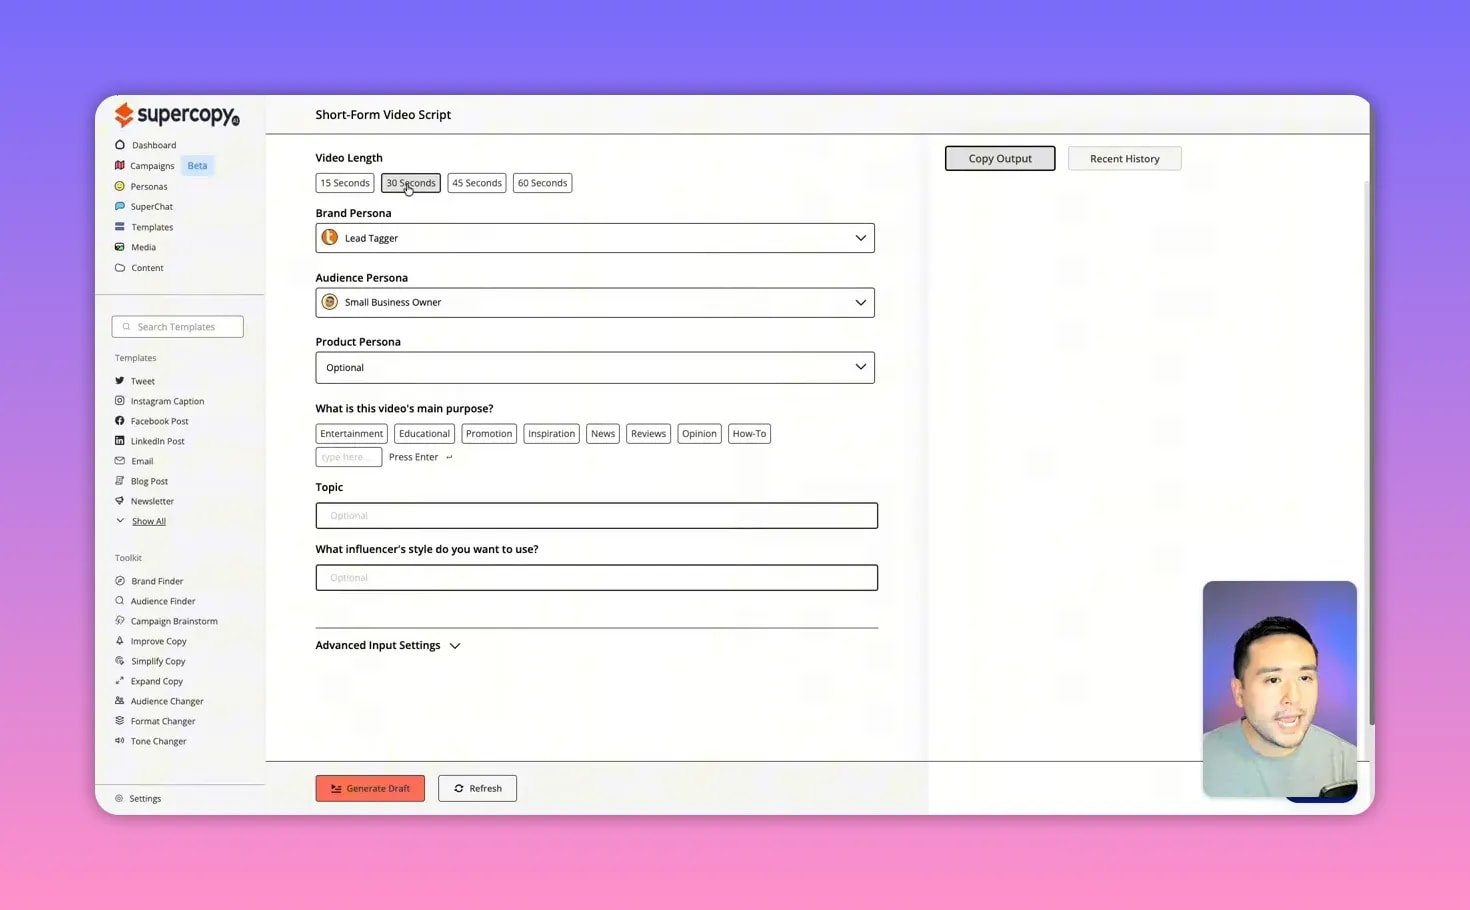Screen dimensions: 1470x910
Task: Click the Generate Draft button
Action: [370, 788]
